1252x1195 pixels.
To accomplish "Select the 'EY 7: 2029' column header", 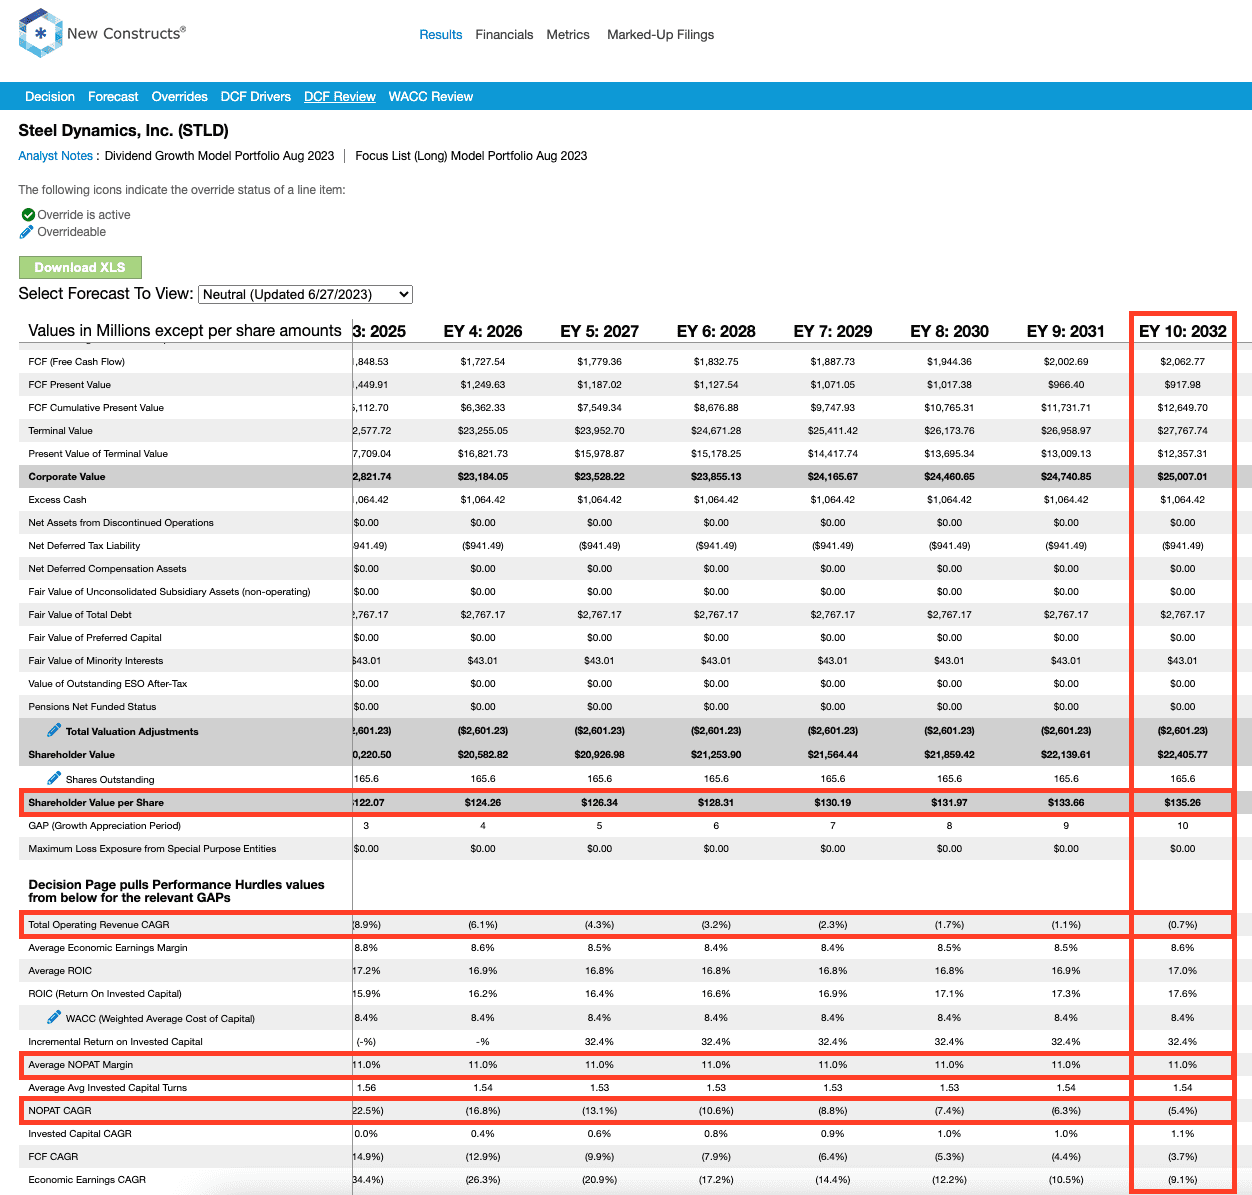I will [833, 331].
